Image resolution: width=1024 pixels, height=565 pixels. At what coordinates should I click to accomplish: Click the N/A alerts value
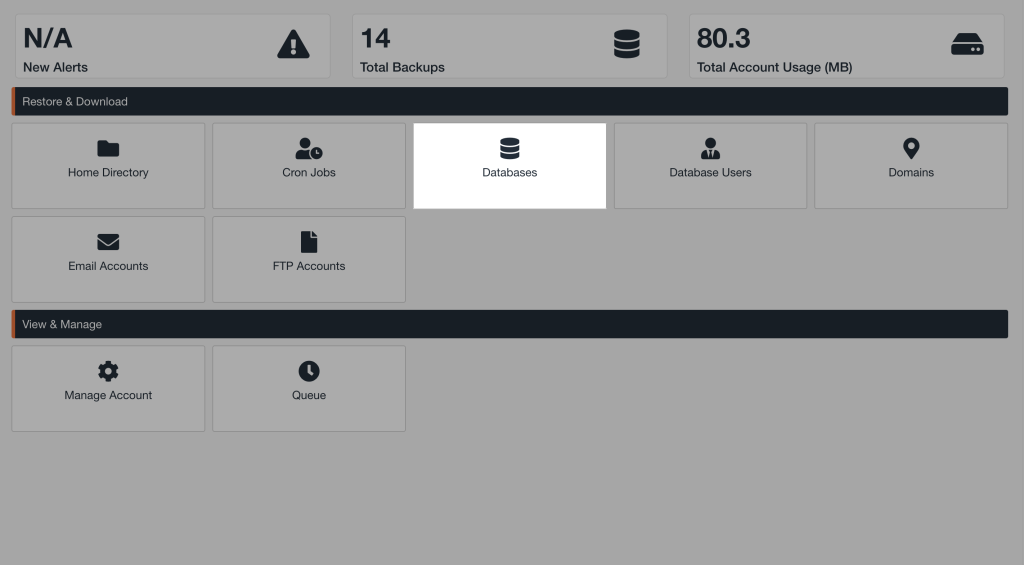point(48,39)
